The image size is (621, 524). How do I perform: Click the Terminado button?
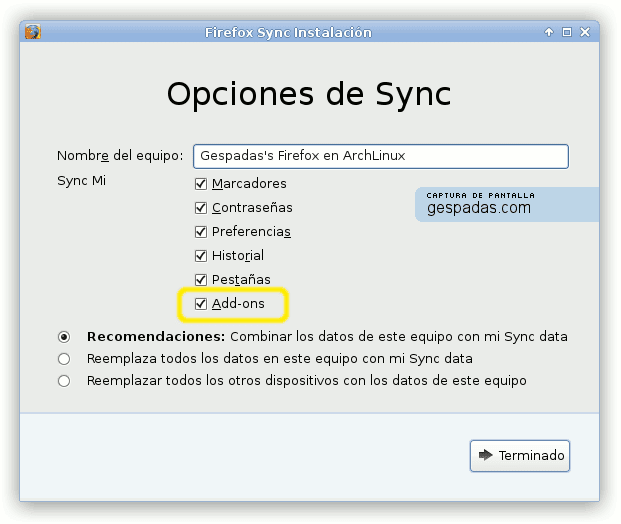tap(520, 455)
